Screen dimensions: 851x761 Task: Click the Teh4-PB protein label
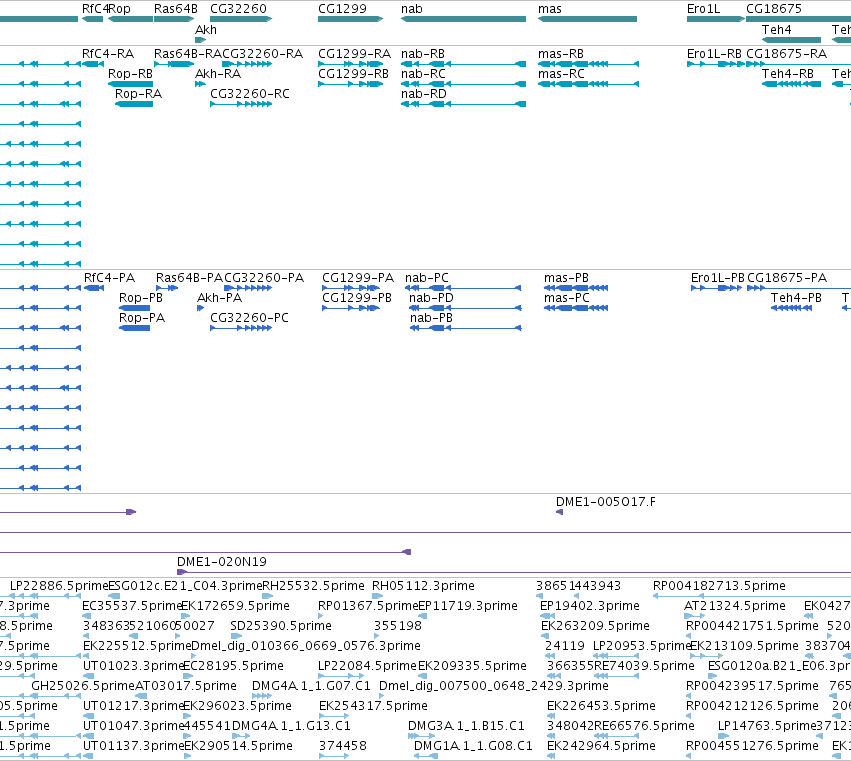pyautogui.click(x=796, y=298)
